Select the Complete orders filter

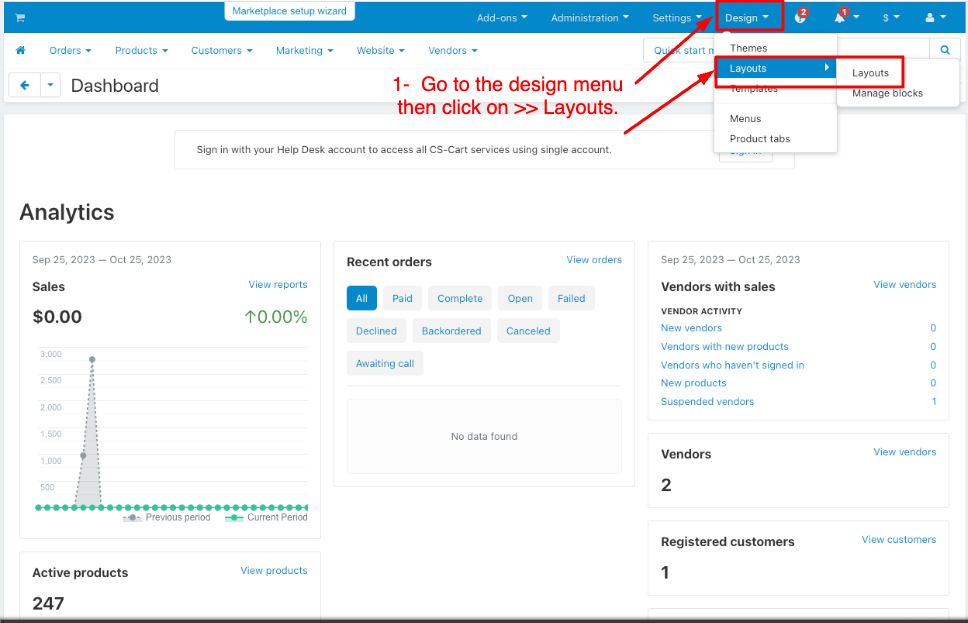tap(460, 298)
